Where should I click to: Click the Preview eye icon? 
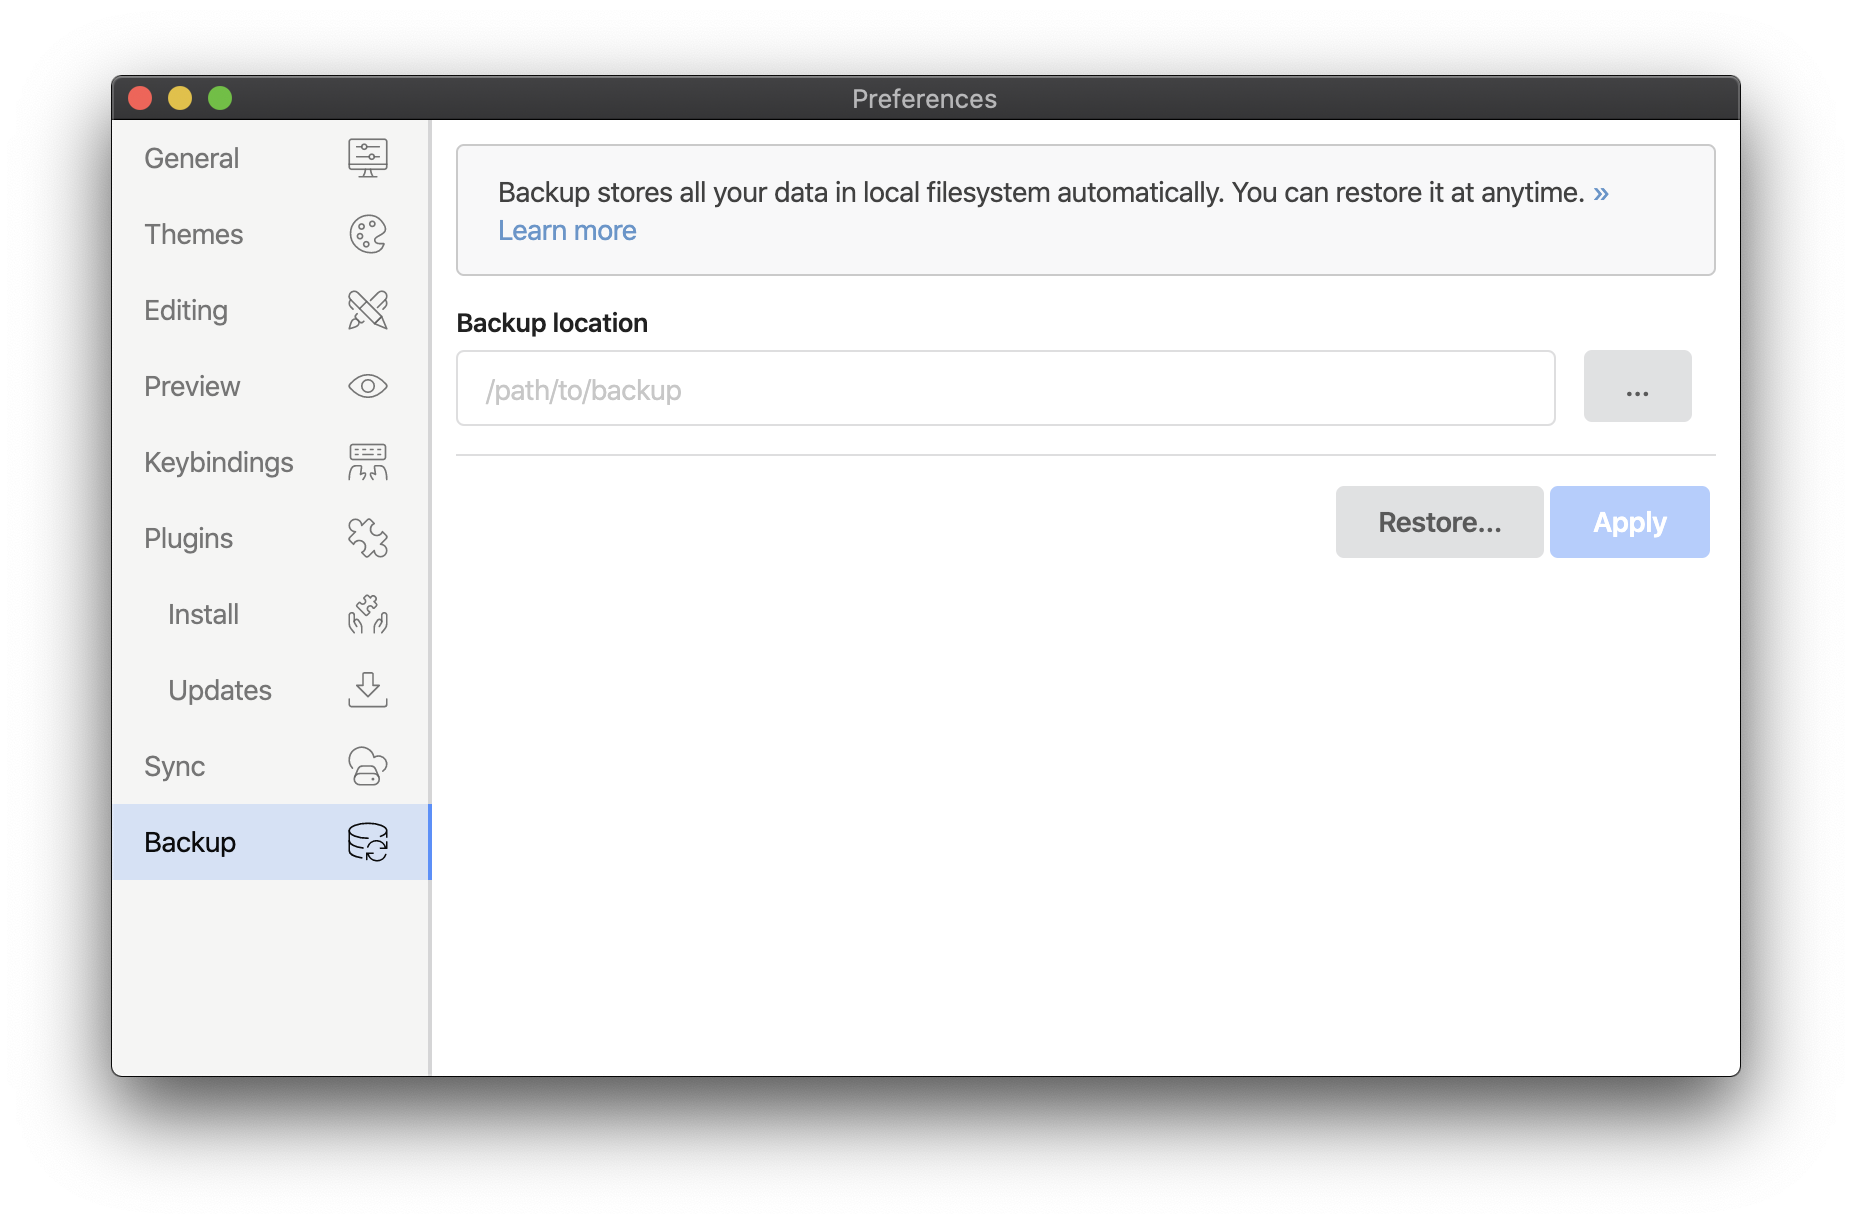click(x=367, y=386)
